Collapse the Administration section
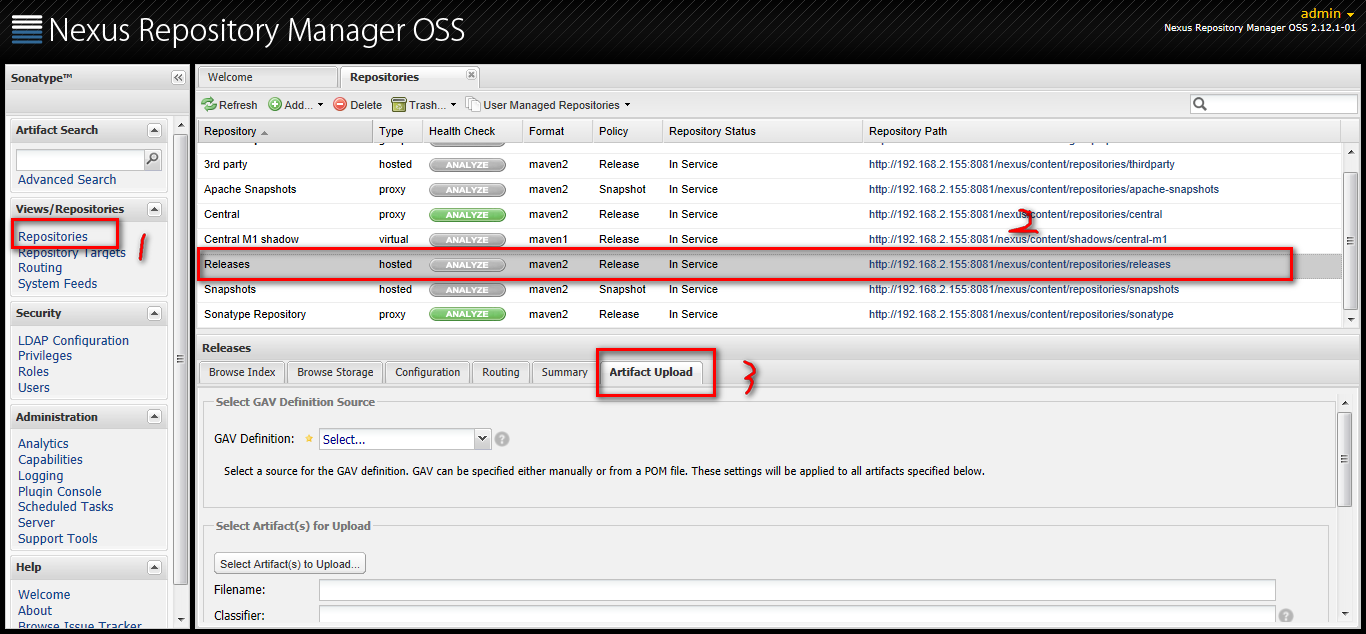 point(154,417)
